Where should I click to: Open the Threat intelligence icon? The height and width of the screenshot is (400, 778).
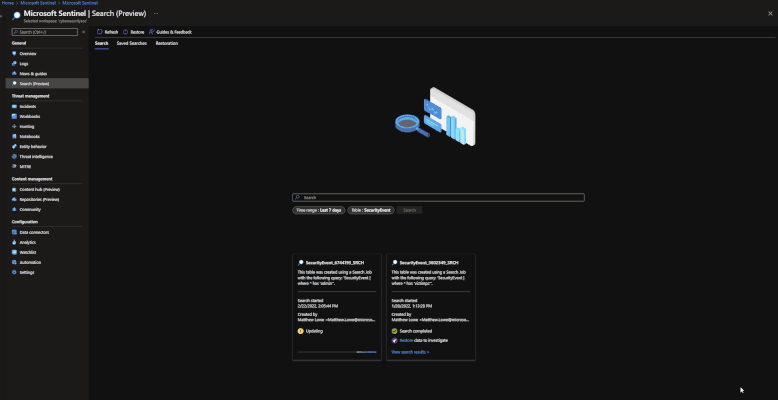click(14, 156)
